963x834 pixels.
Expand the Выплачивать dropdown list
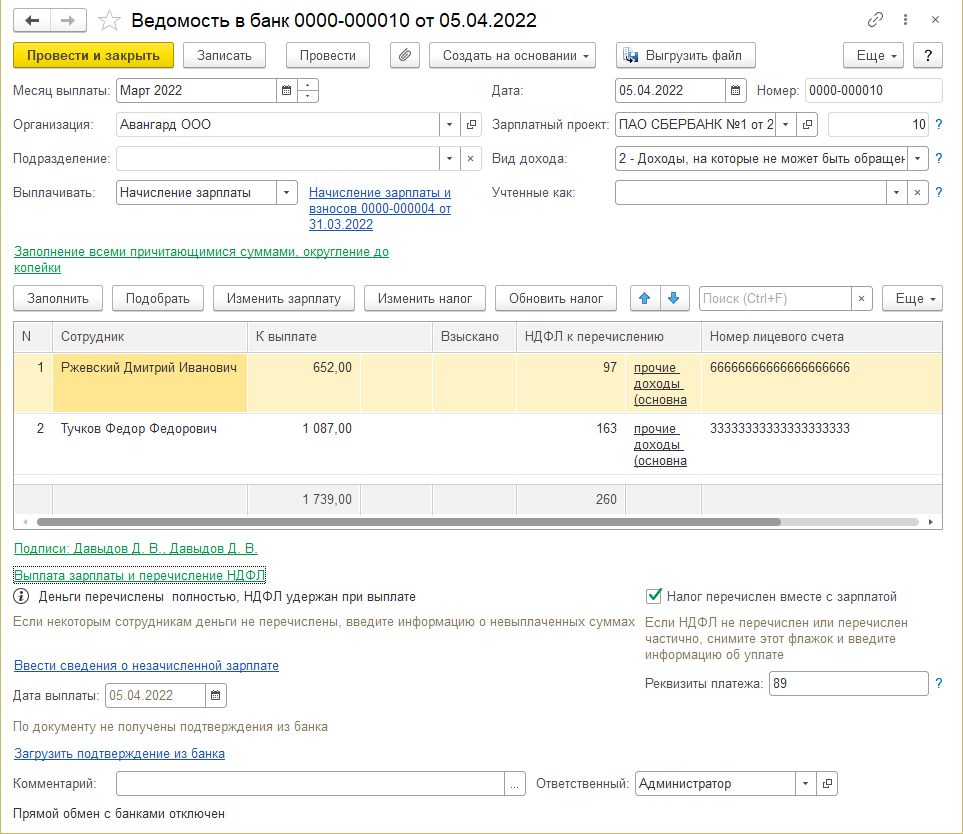click(x=286, y=193)
